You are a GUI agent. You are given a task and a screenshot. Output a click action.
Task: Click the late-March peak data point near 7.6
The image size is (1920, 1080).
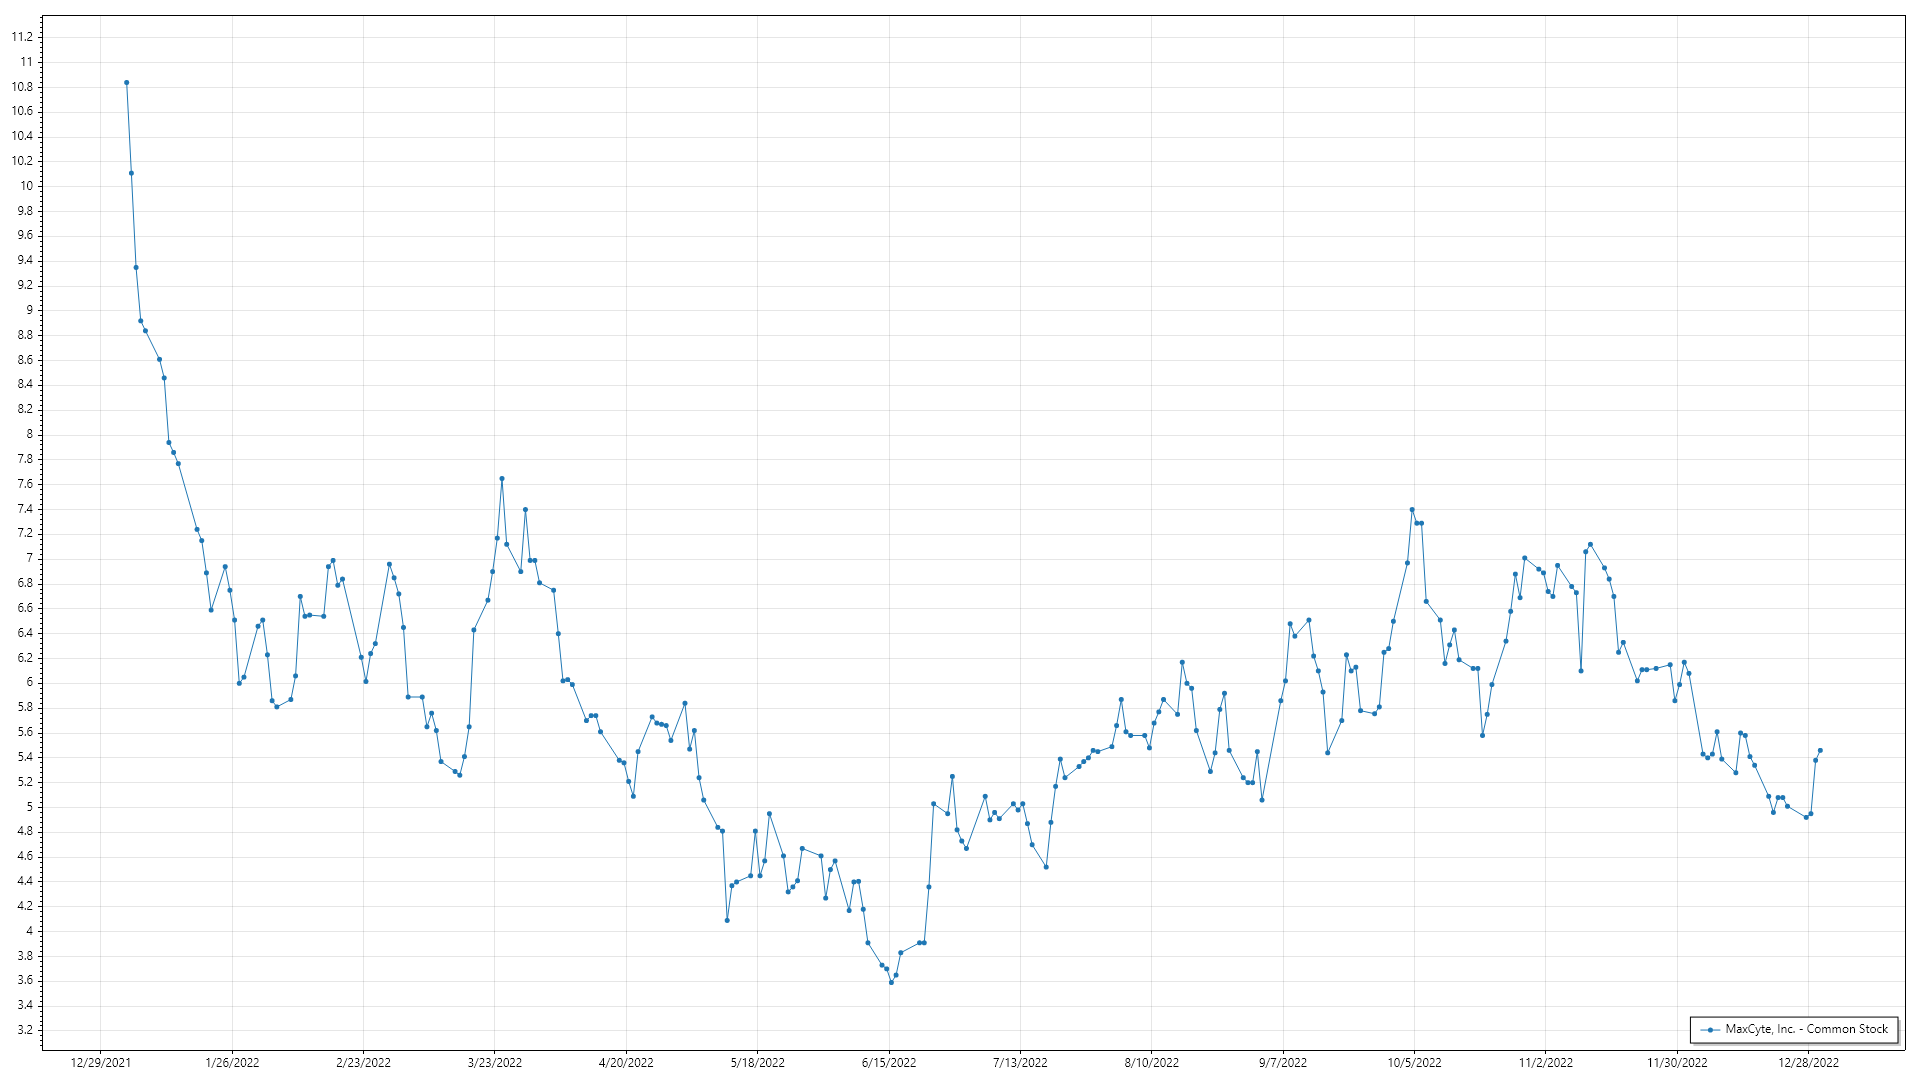pos(502,479)
